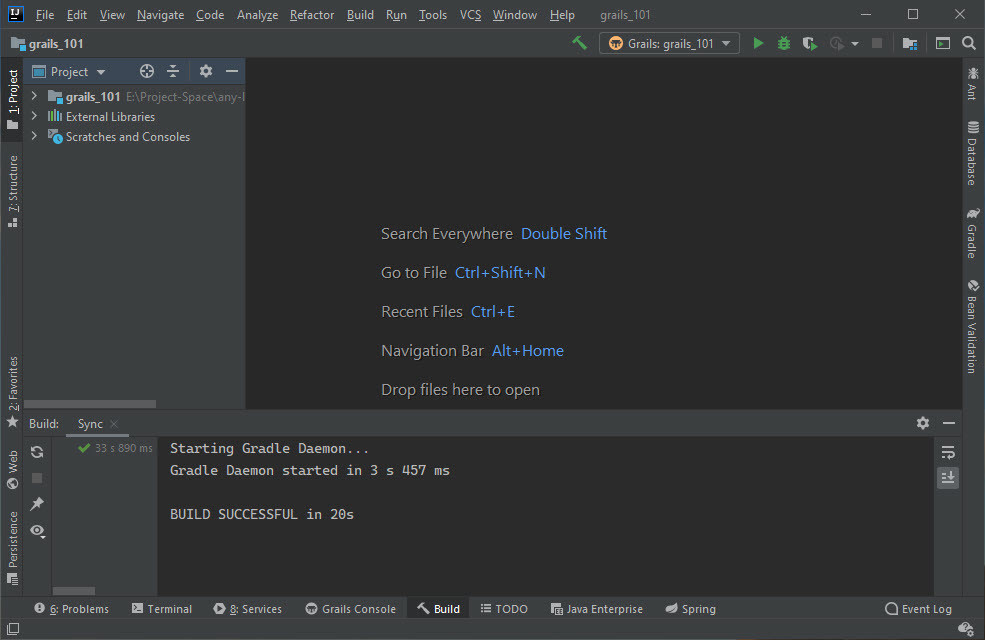This screenshot has width=985, height=640.
Task: Open the Persistence side tab
Action: 13,548
